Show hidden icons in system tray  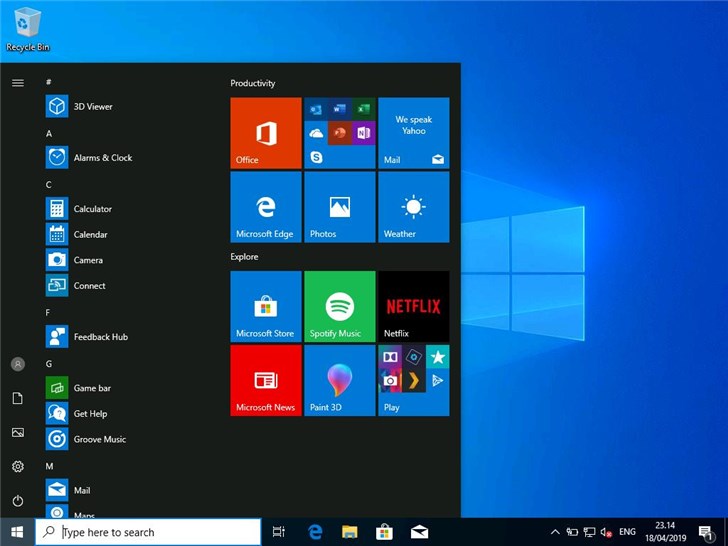(555, 532)
